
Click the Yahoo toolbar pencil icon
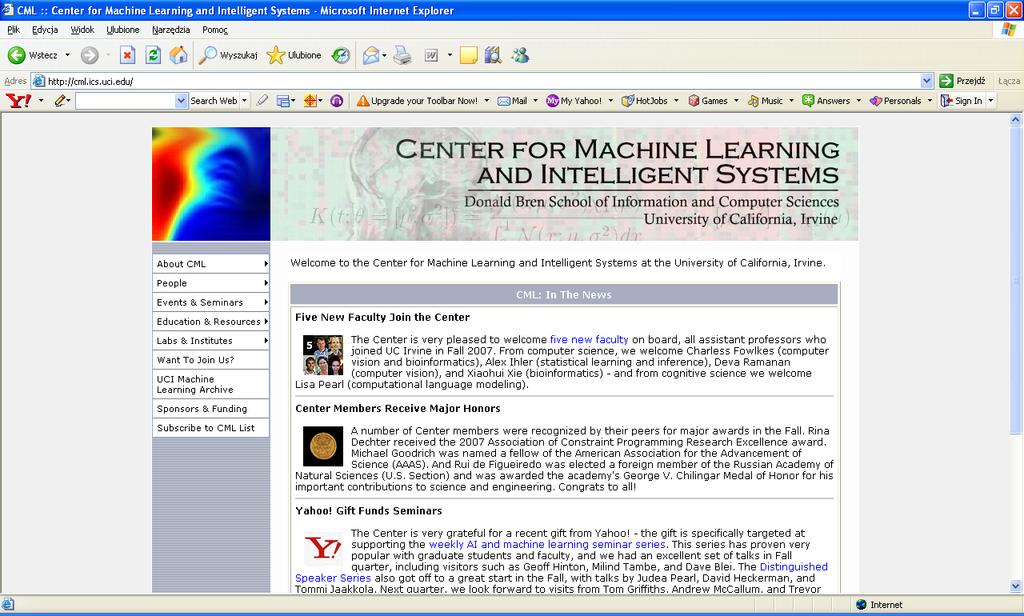[61, 101]
